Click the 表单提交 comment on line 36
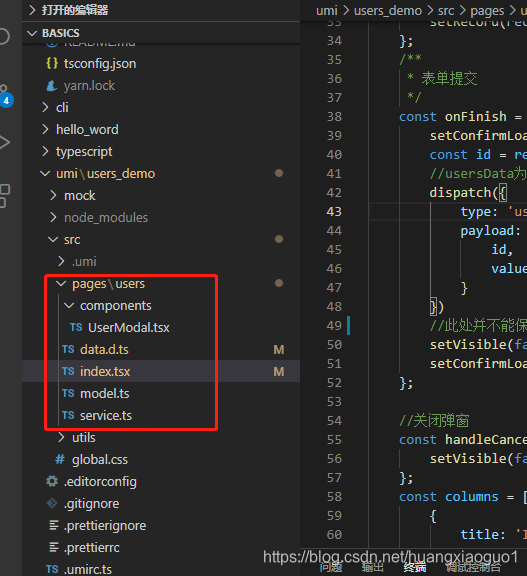527x576 pixels. click(449, 79)
